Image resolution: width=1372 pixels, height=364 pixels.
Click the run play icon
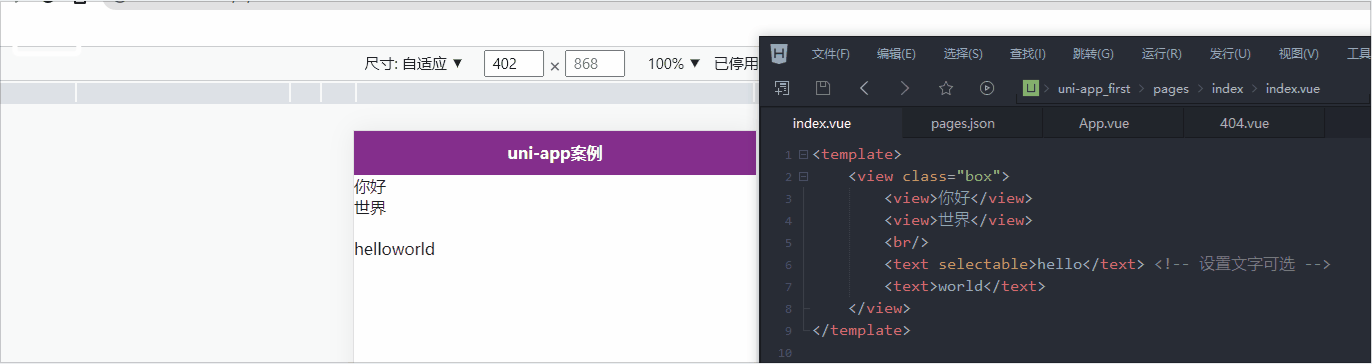coord(987,88)
